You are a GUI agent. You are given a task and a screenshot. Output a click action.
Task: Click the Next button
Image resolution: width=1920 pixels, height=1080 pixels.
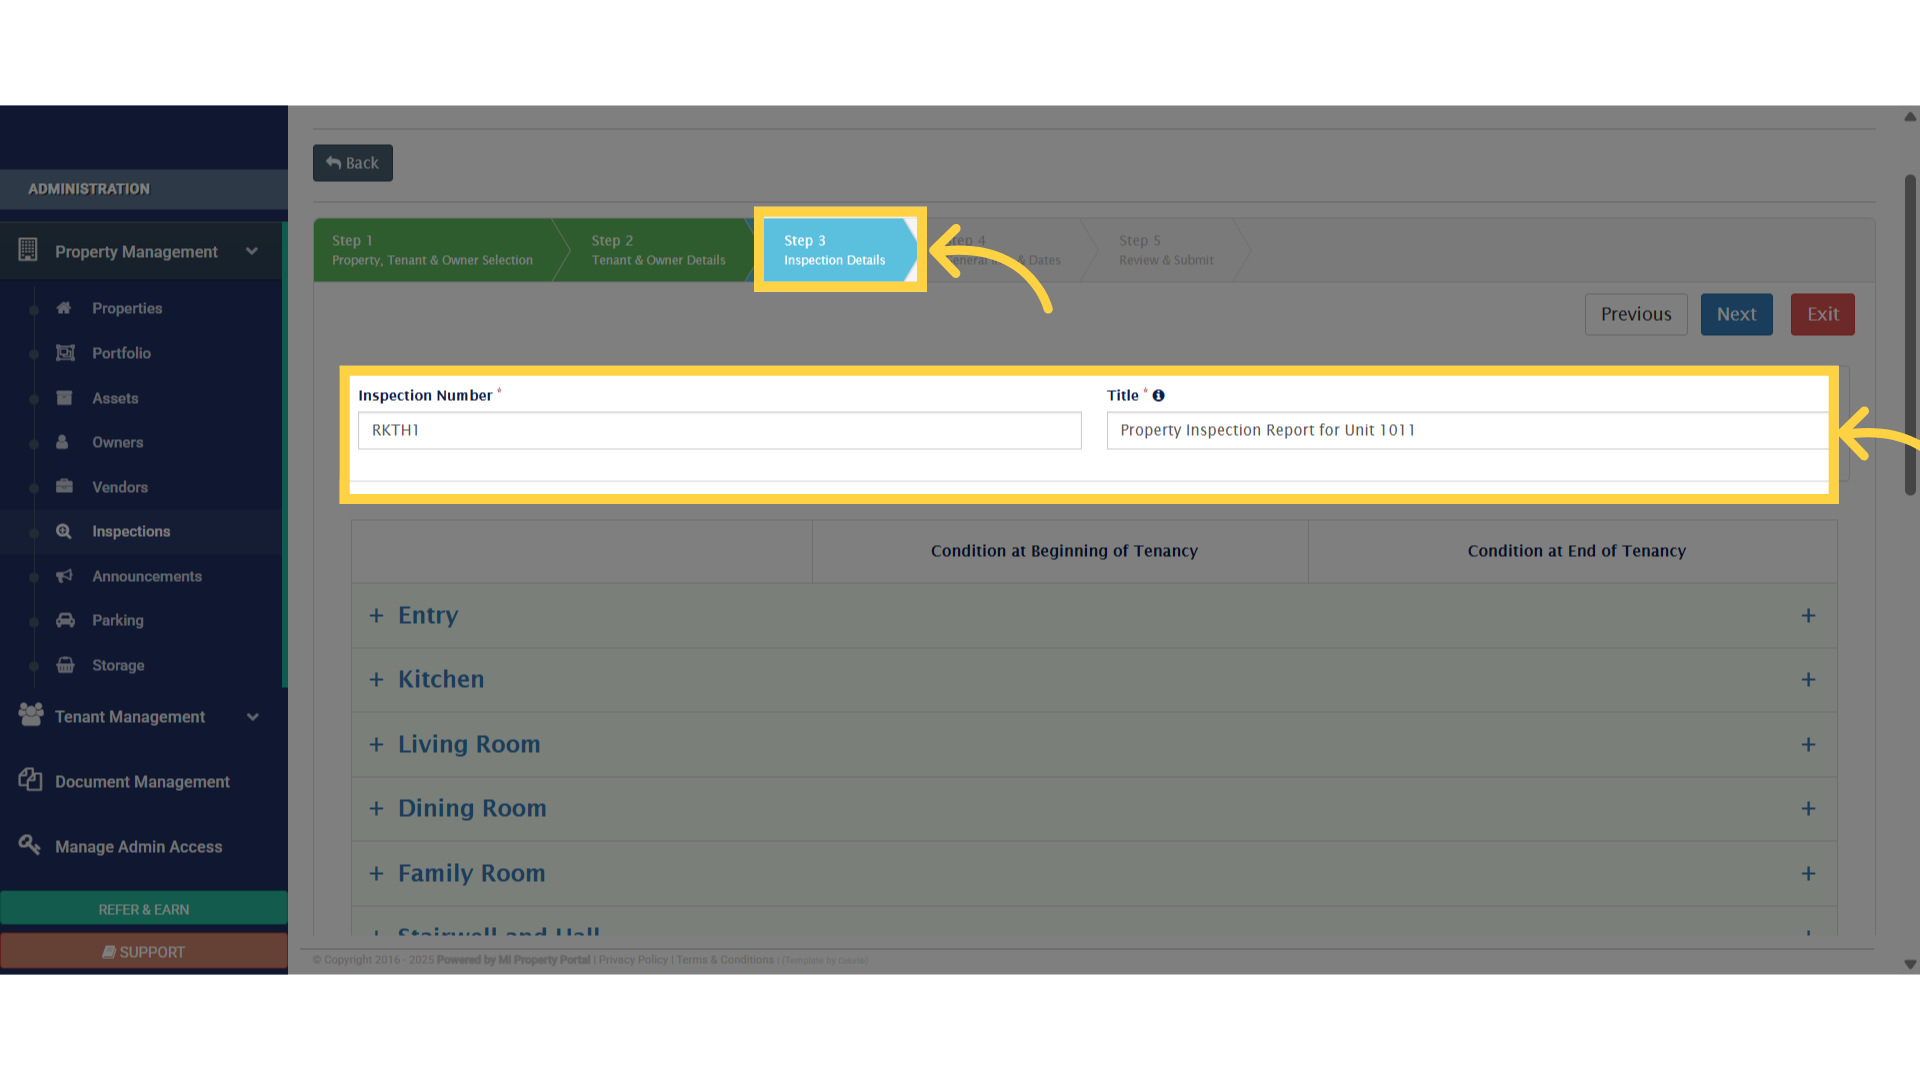coord(1736,314)
